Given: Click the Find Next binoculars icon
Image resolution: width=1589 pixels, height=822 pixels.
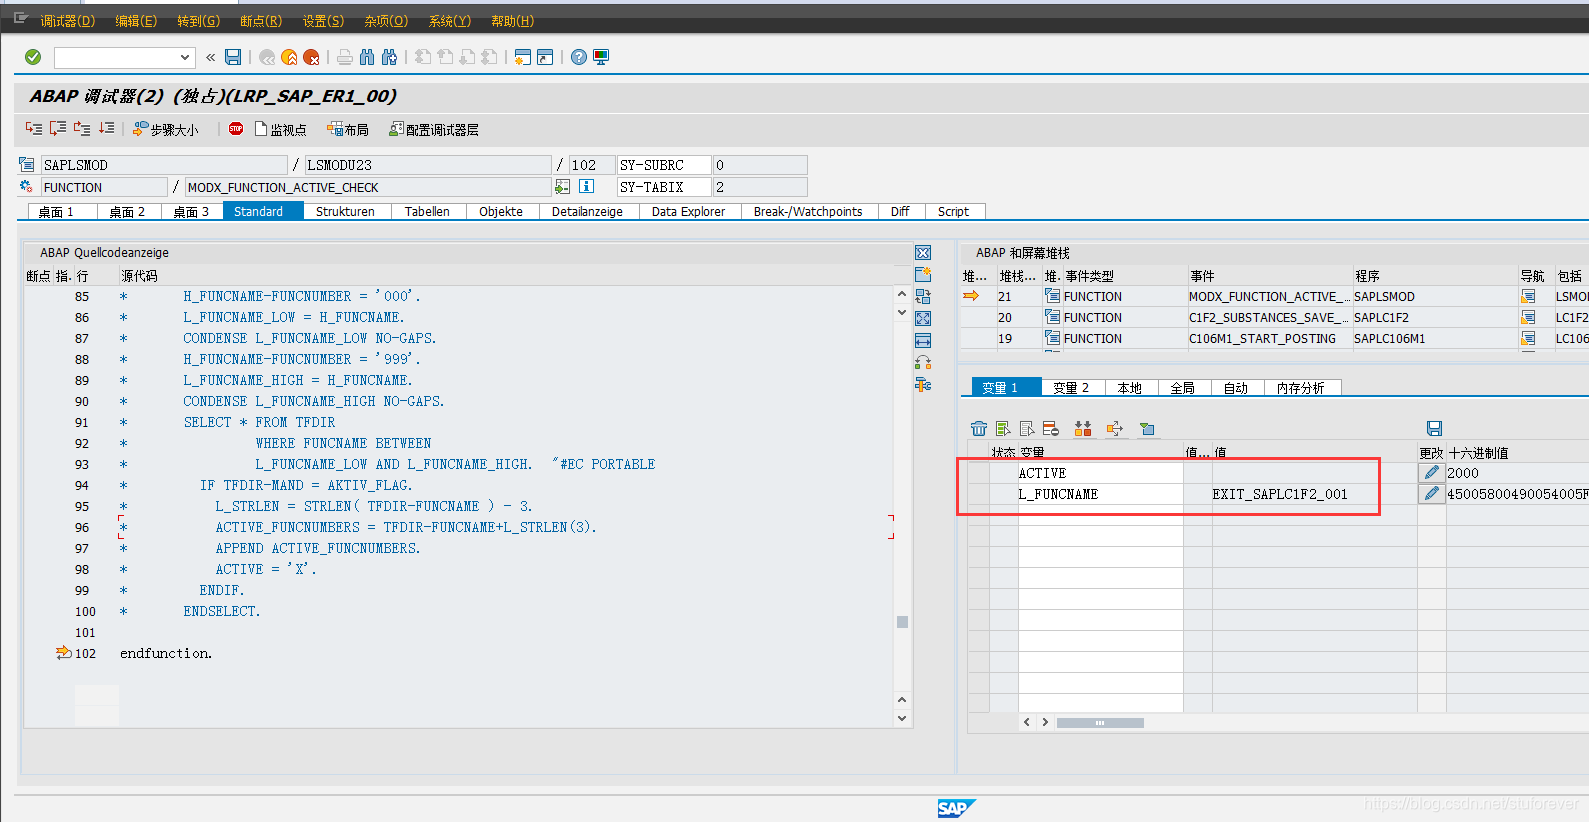Looking at the screenshot, I should tap(389, 57).
